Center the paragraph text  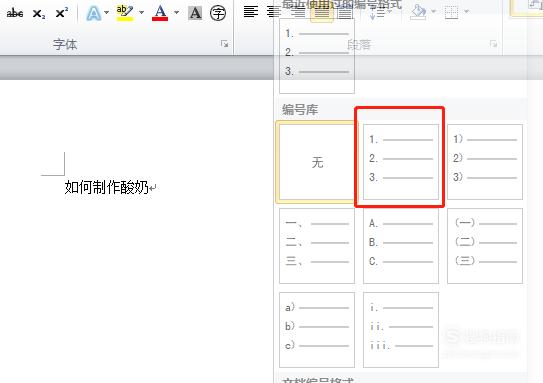point(273,12)
